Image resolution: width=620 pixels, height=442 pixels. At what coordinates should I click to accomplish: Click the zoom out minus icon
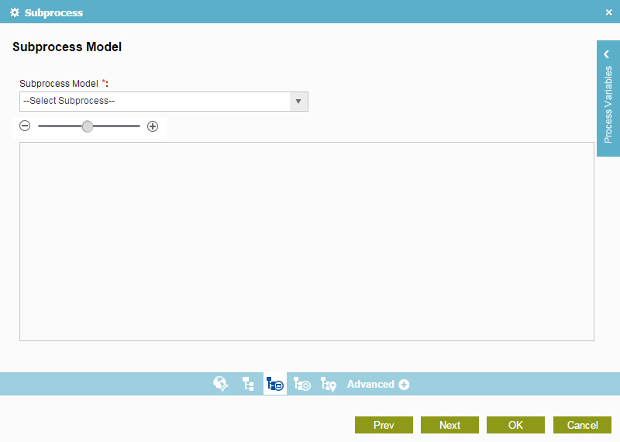[25, 126]
